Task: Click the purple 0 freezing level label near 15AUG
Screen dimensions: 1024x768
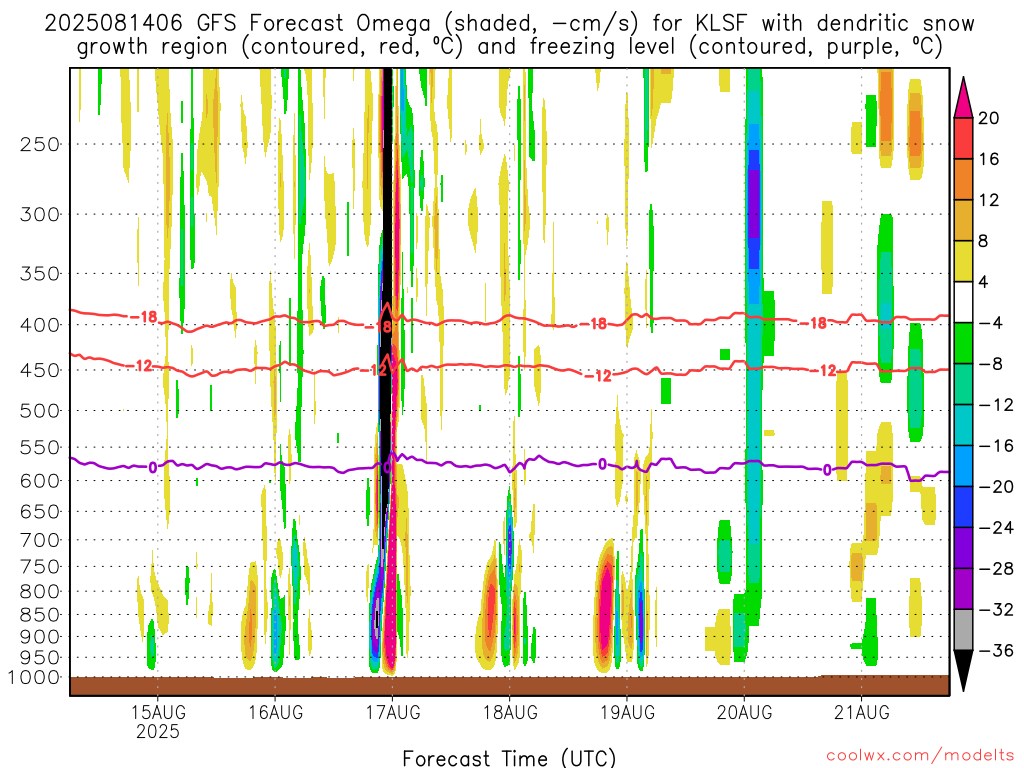Action: [153, 468]
